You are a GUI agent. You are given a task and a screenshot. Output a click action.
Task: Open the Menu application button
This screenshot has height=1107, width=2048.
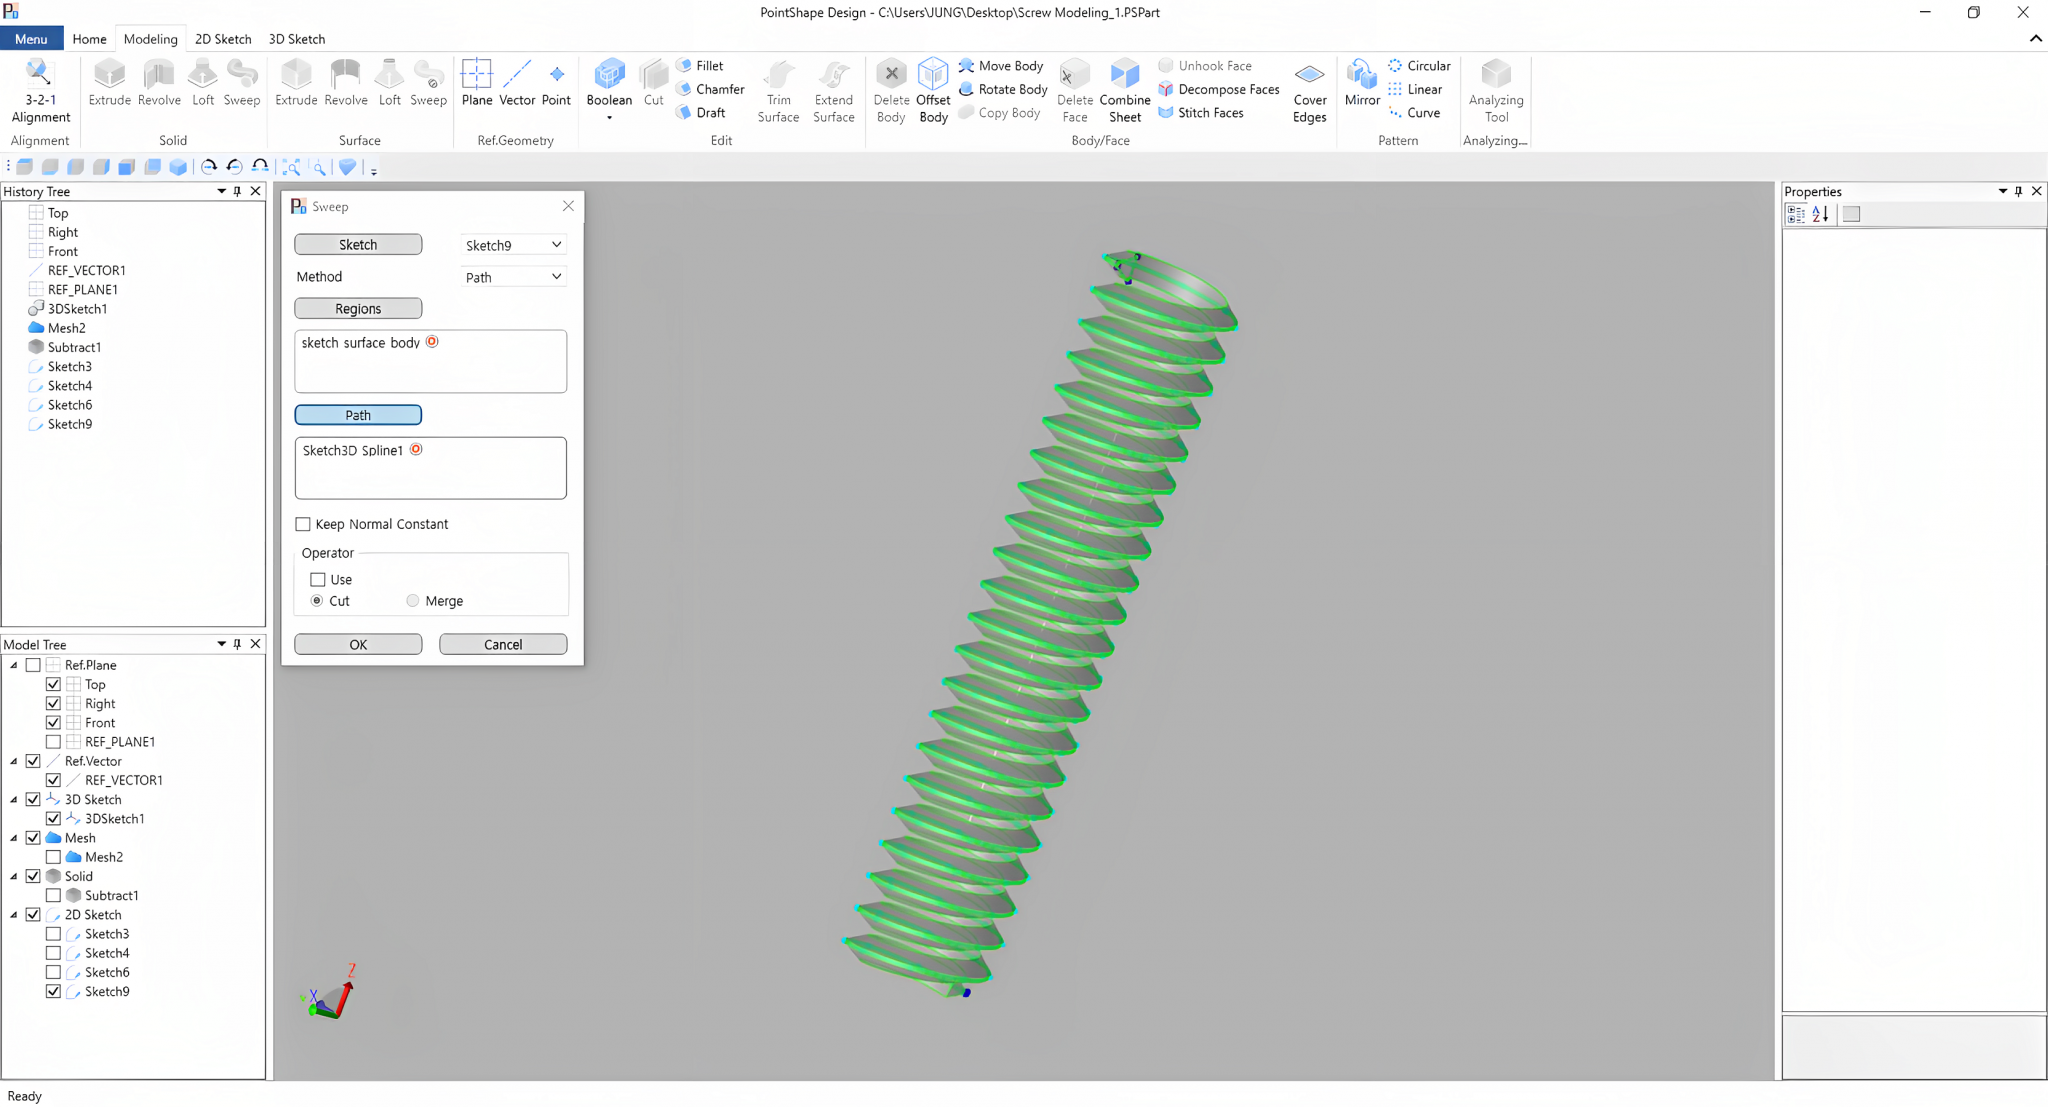pyautogui.click(x=31, y=38)
